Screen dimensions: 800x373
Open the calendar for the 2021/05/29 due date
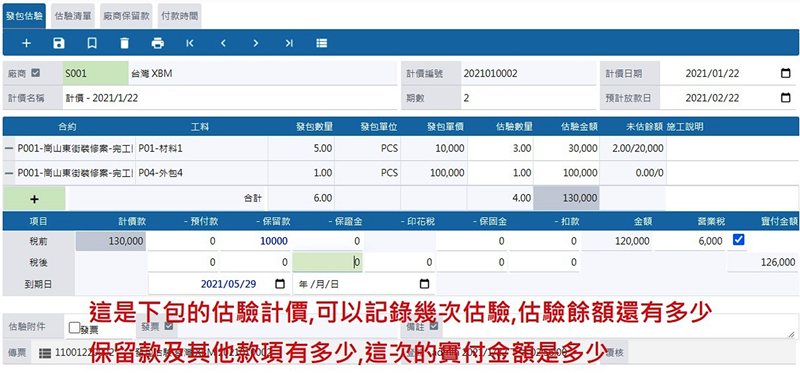[280, 284]
